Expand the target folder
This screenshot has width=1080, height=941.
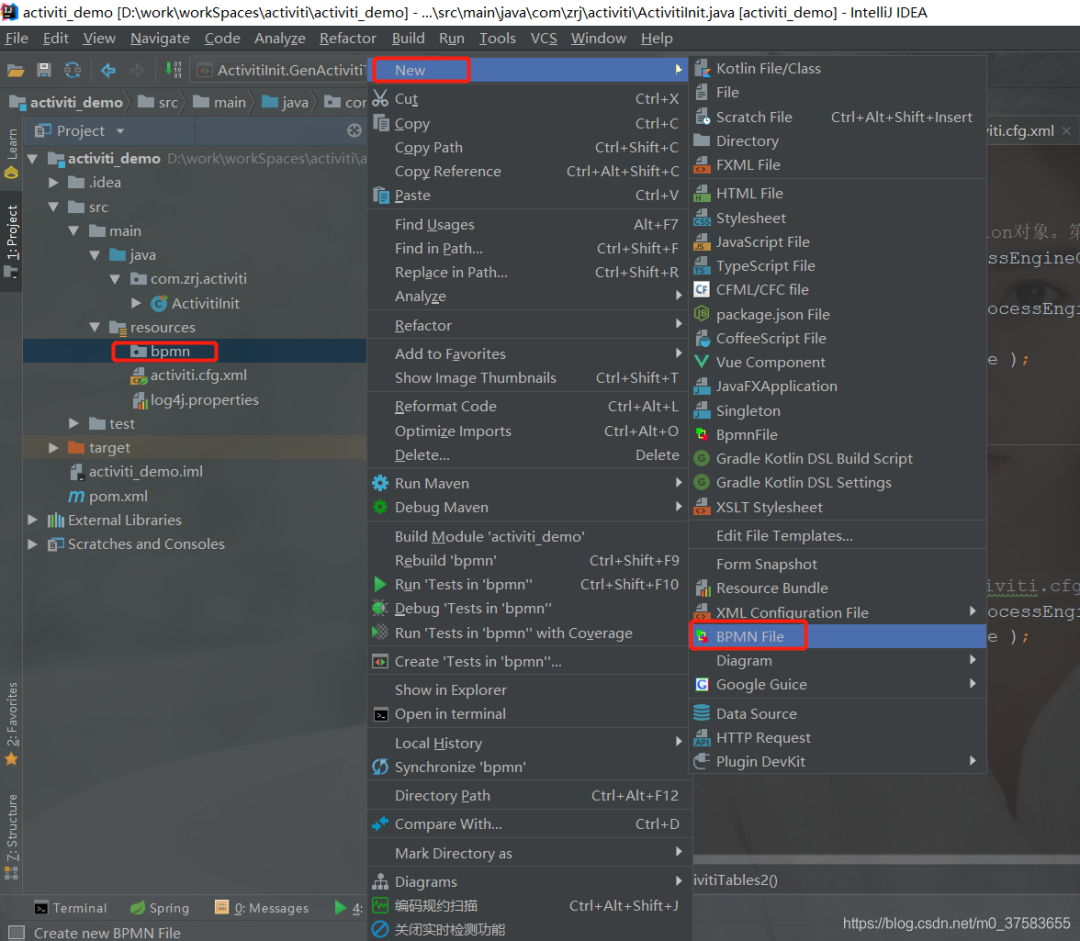(x=53, y=448)
